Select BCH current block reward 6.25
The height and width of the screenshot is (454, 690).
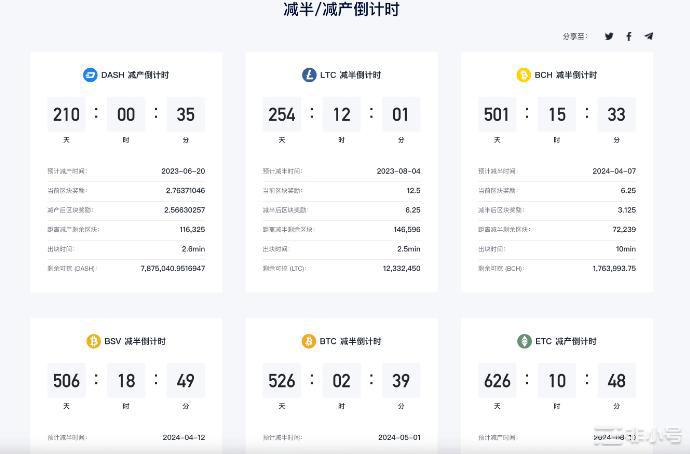coord(628,190)
